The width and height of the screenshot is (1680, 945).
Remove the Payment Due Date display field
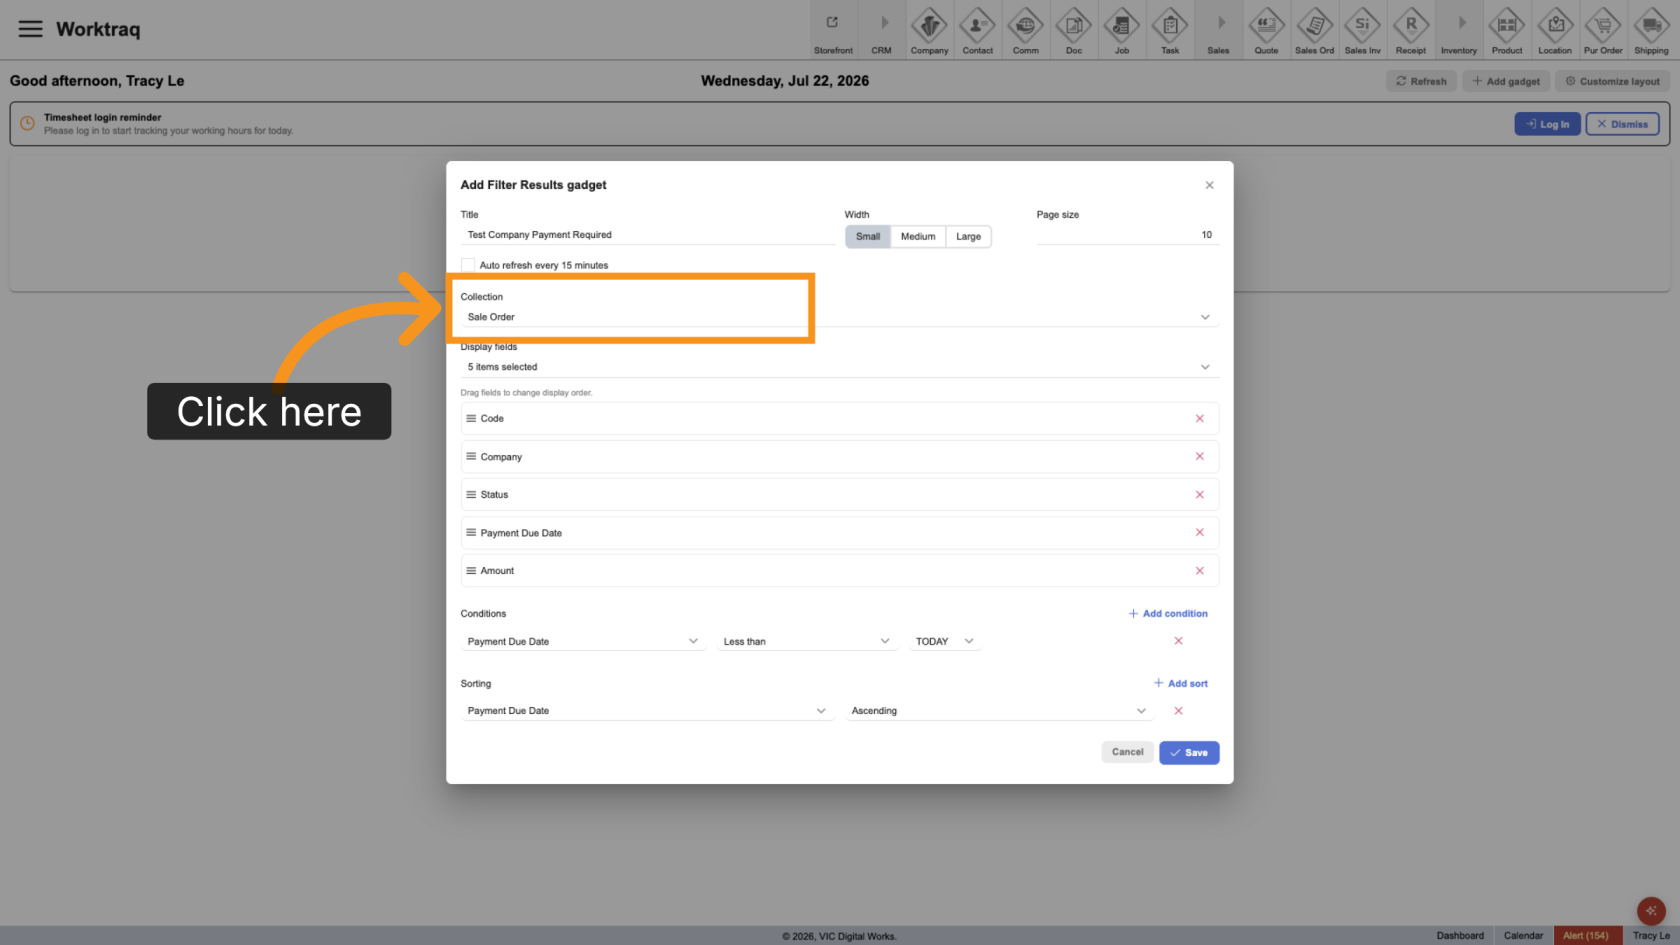click(1199, 533)
